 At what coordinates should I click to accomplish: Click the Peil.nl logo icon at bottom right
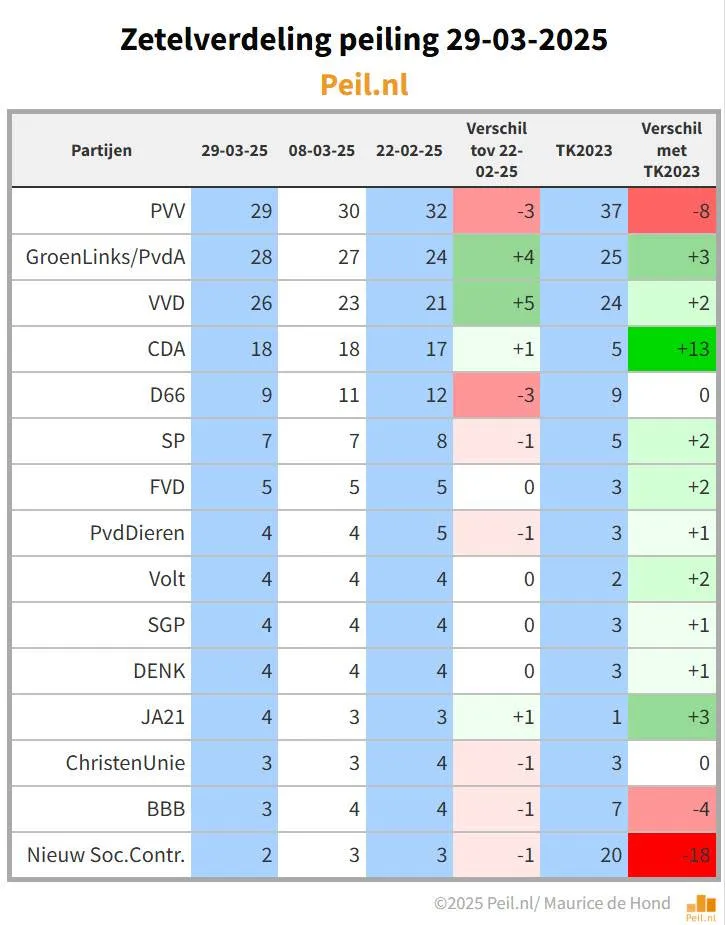pyautogui.click(x=701, y=907)
